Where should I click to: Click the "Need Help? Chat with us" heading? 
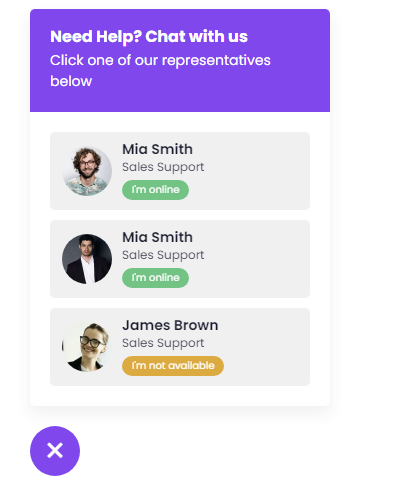tap(149, 36)
